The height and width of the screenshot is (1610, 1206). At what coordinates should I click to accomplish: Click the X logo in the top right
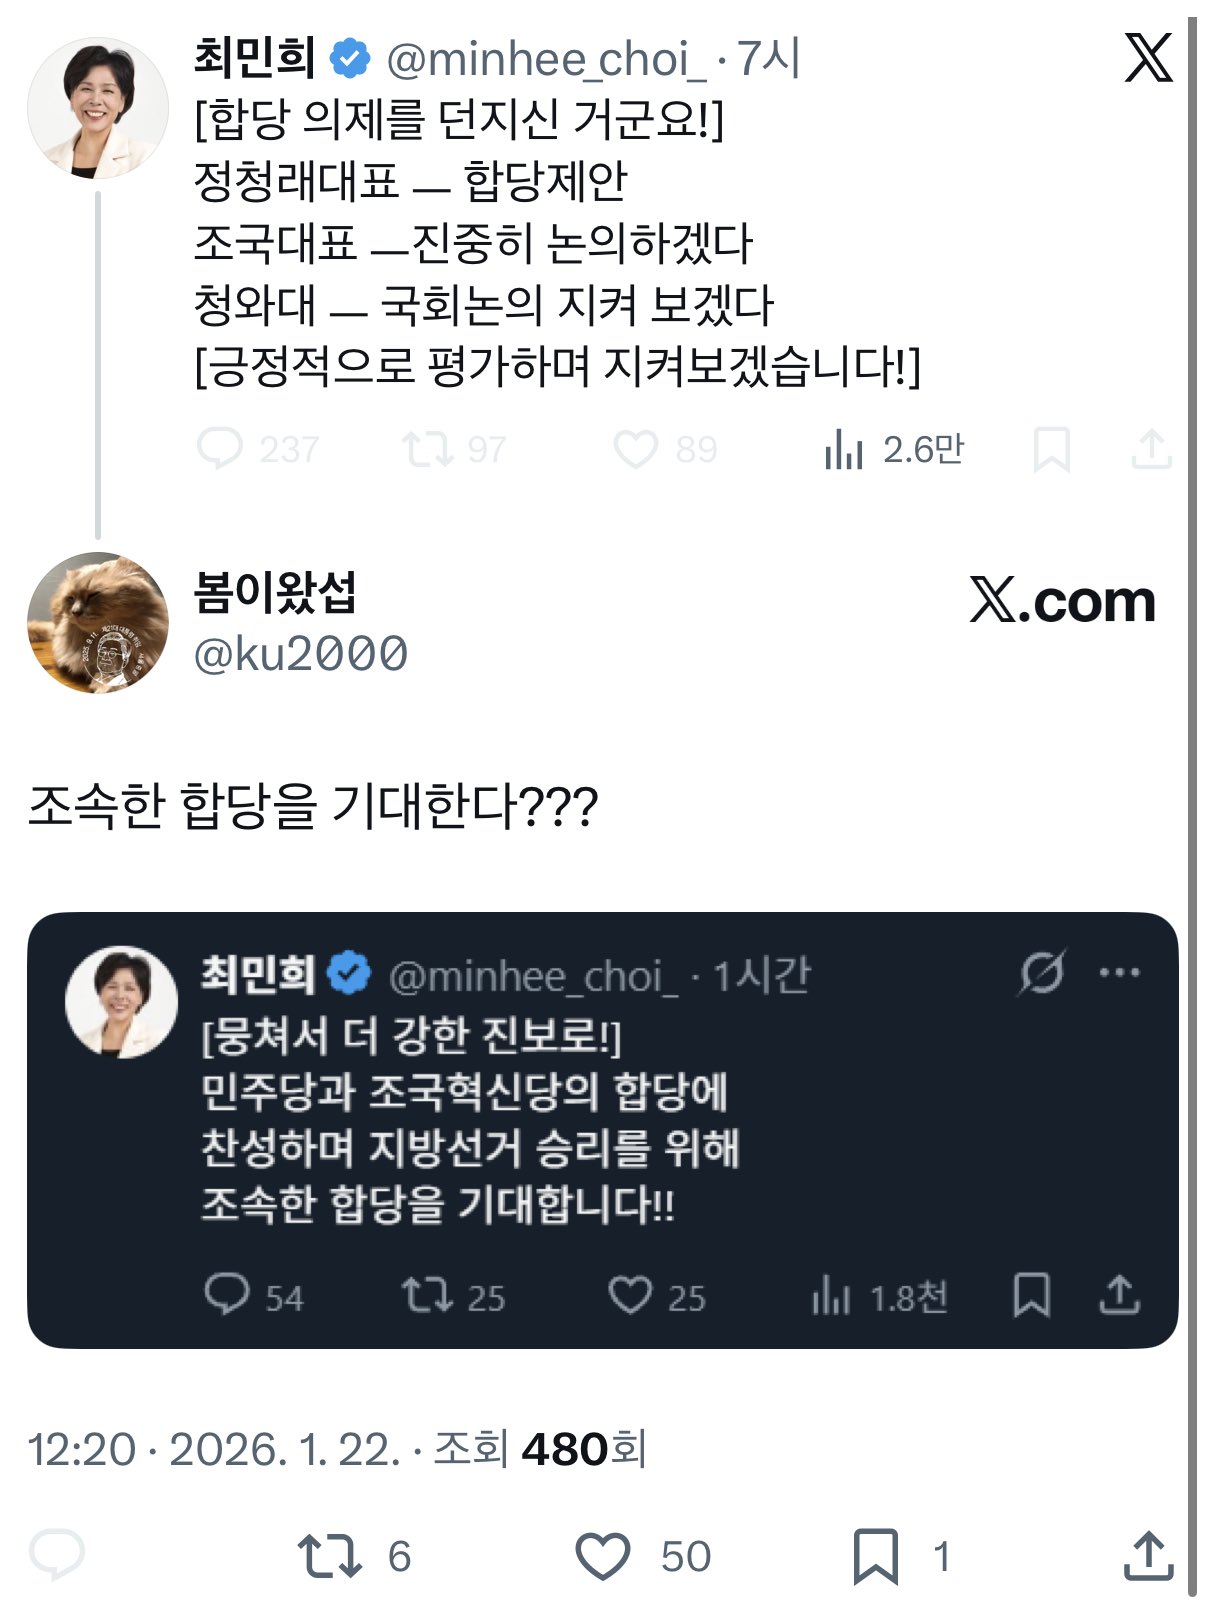1147,58
